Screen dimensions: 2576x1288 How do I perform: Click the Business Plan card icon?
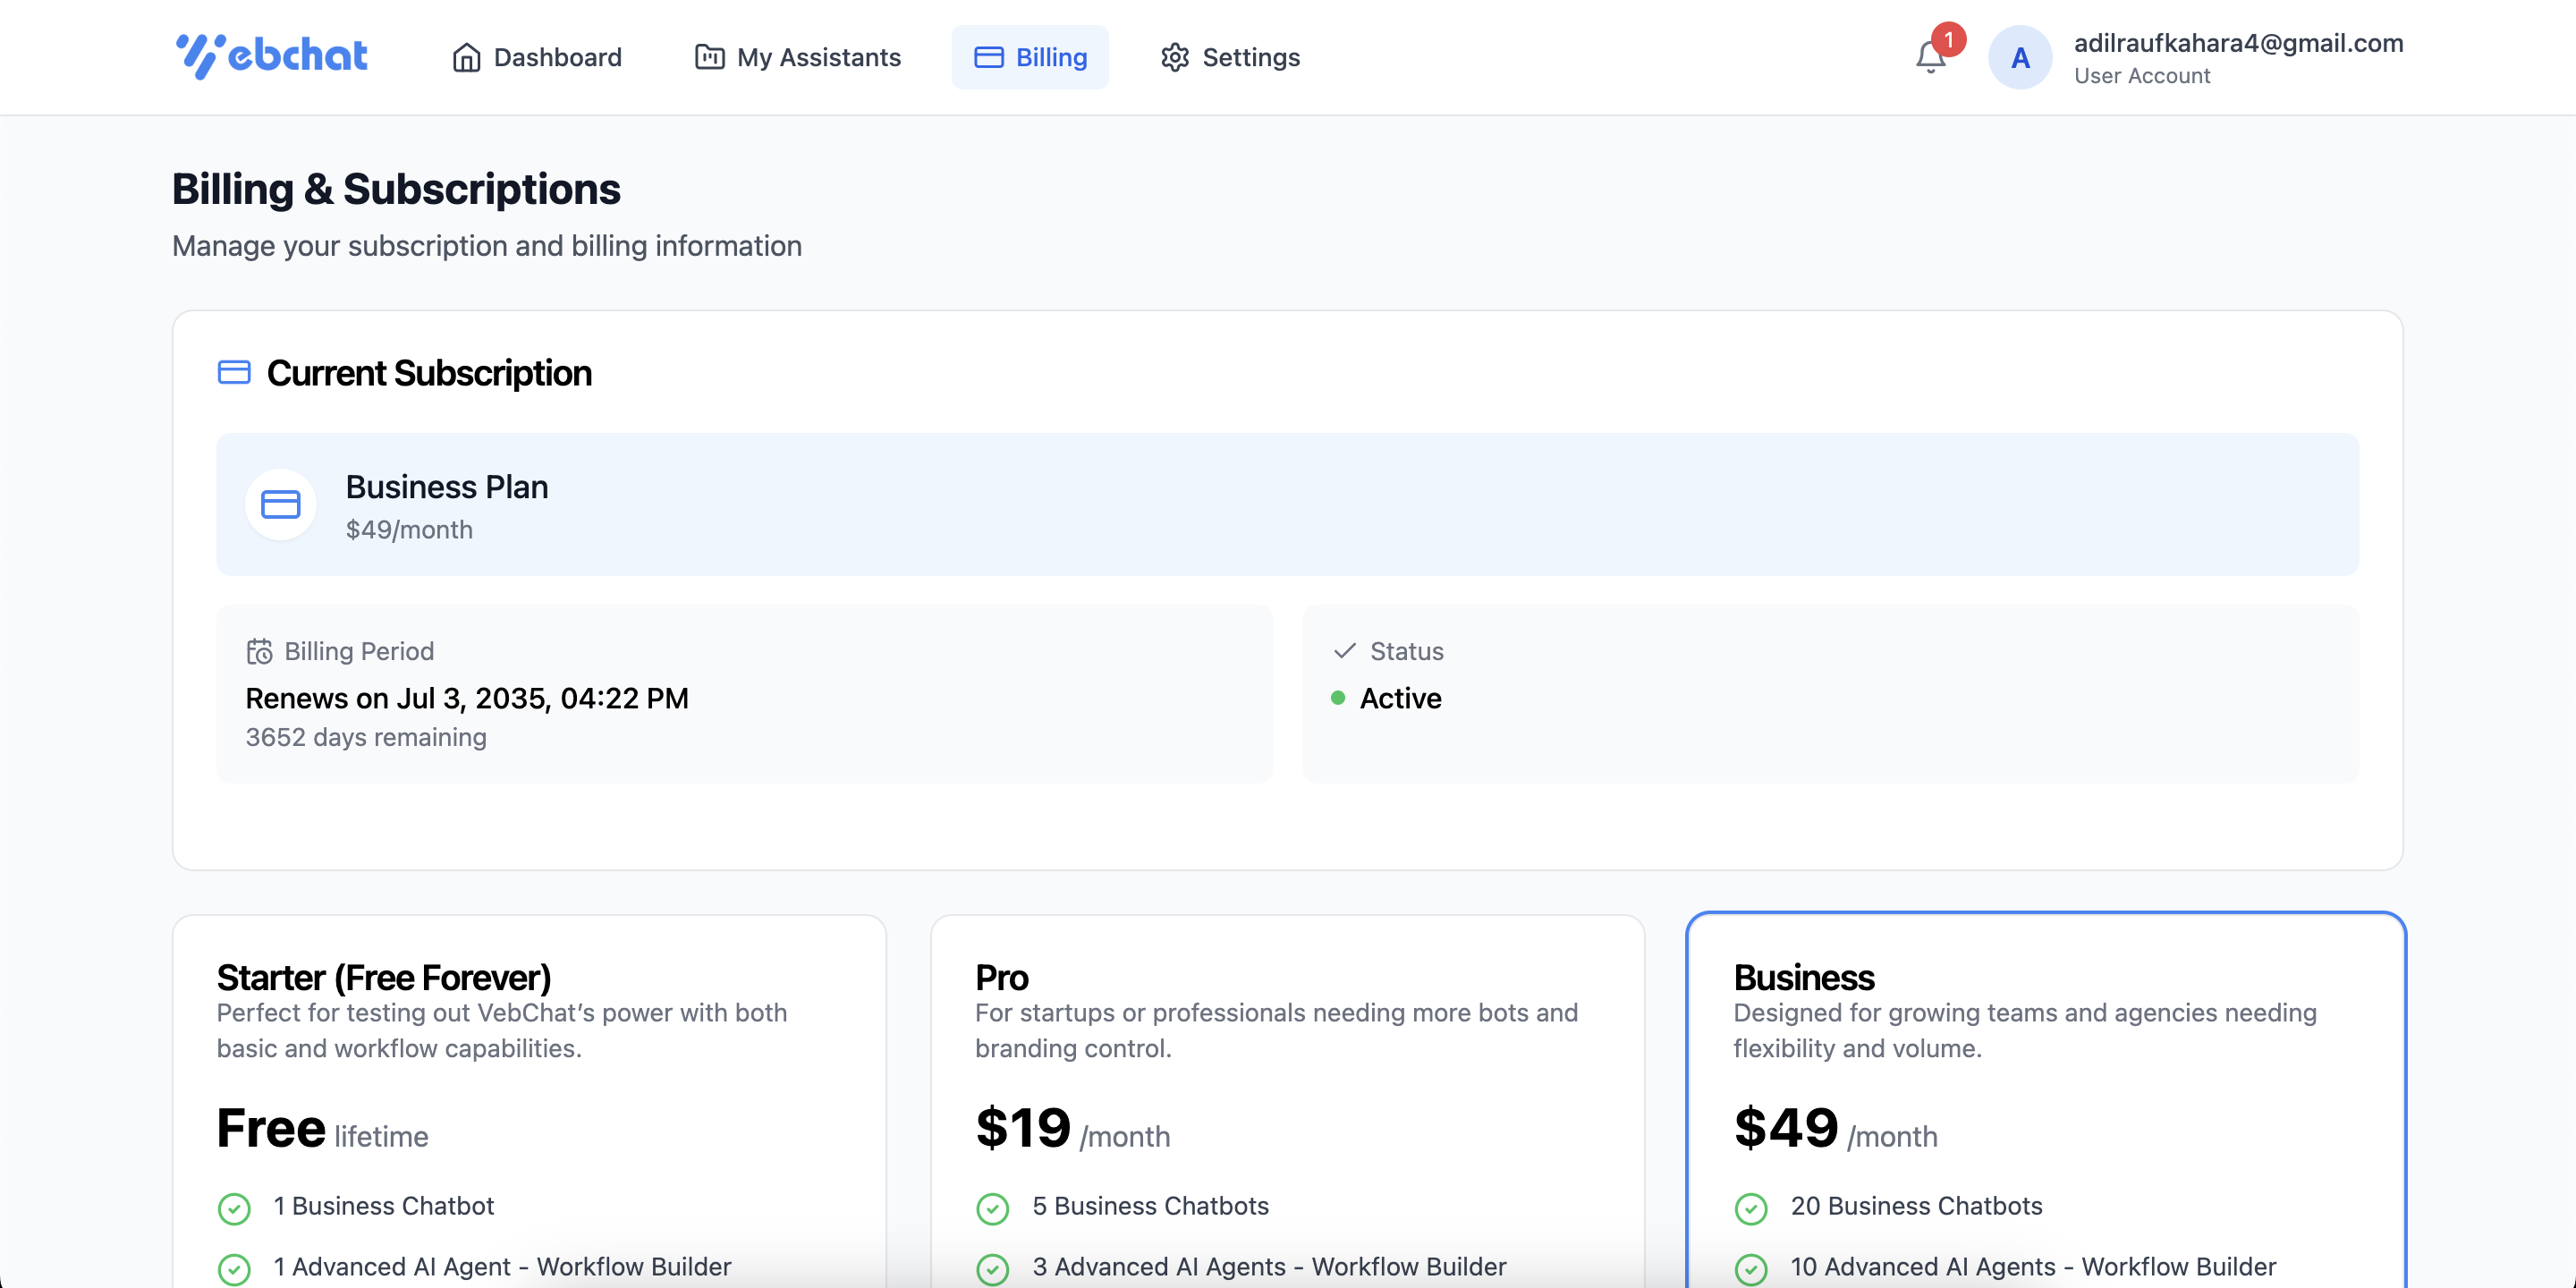tap(281, 505)
